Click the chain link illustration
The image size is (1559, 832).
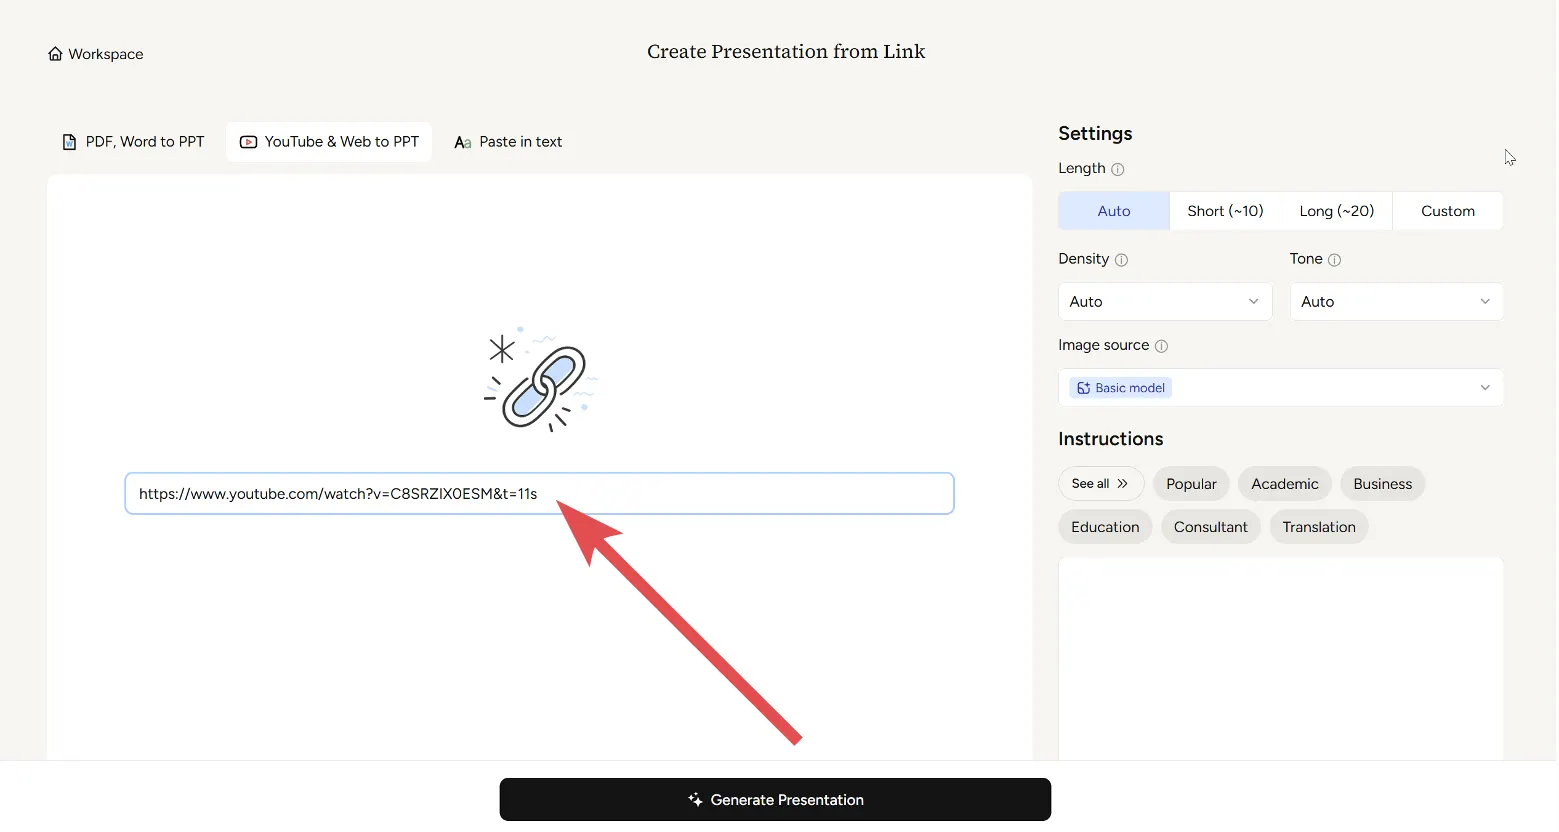coord(541,385)
